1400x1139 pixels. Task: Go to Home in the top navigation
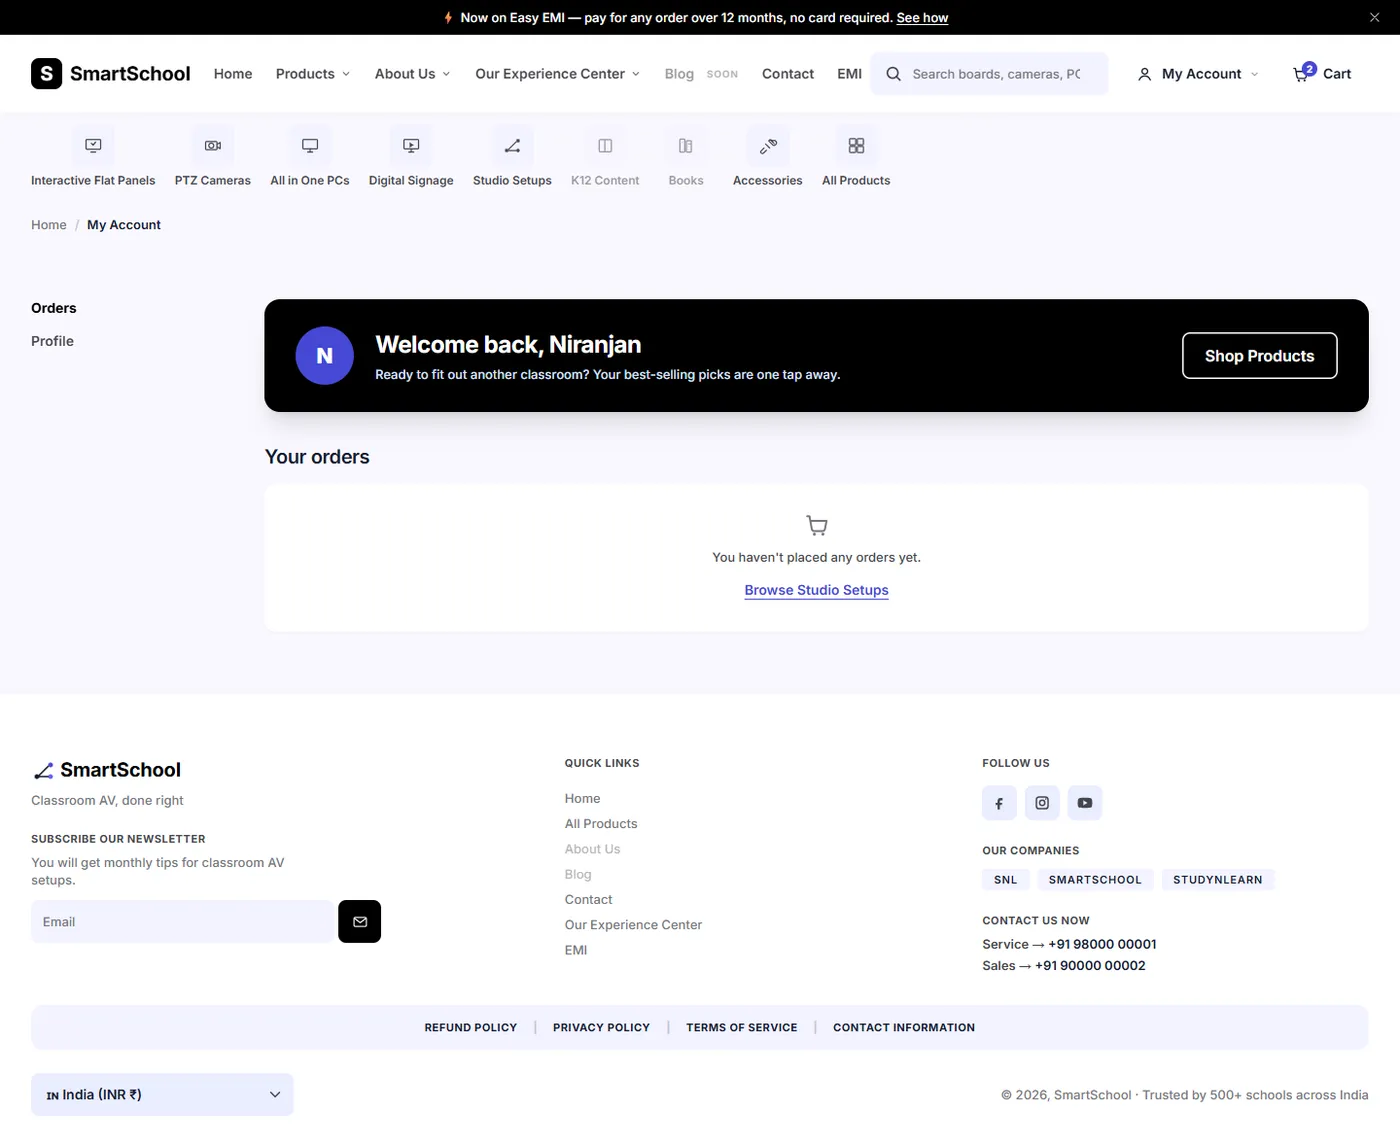pos(233,74)
